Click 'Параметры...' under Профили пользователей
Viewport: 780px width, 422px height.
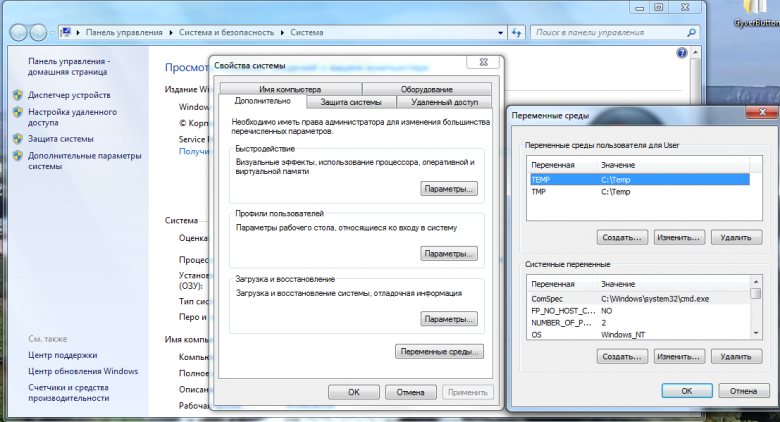coord(449,254)
